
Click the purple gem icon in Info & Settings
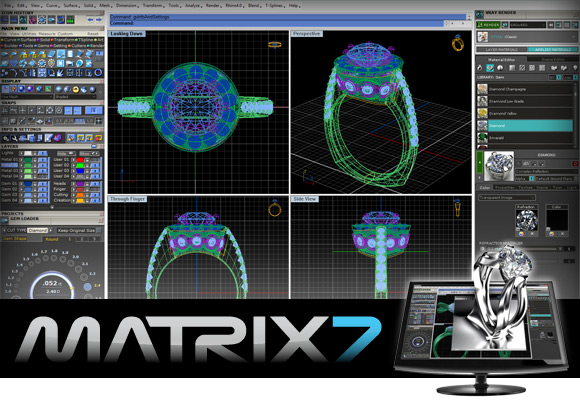click(x=57, y=138)
